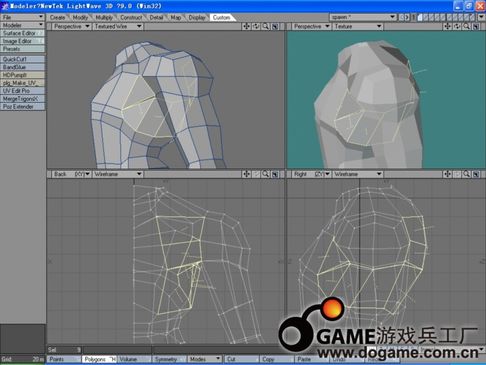Viewport: 486px width, 365px height.
Task: Open the spawn object name dropdown
Action: pyautogui.click(x=363, y=17)
